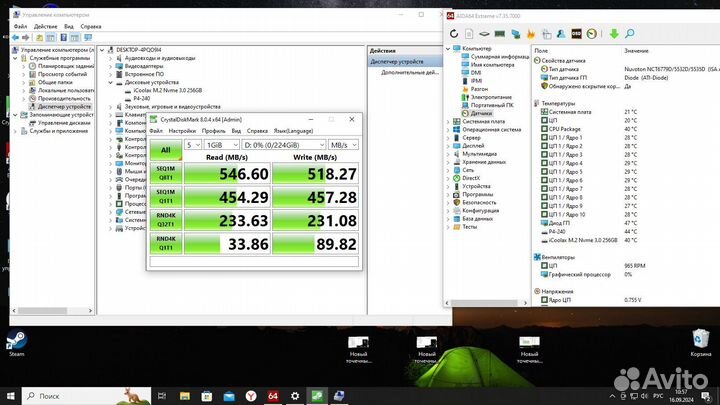Run the RND4K Q1T1 test
Image resolution: width=720 pixels, height=405 pixels.
(x=166, y=243)
